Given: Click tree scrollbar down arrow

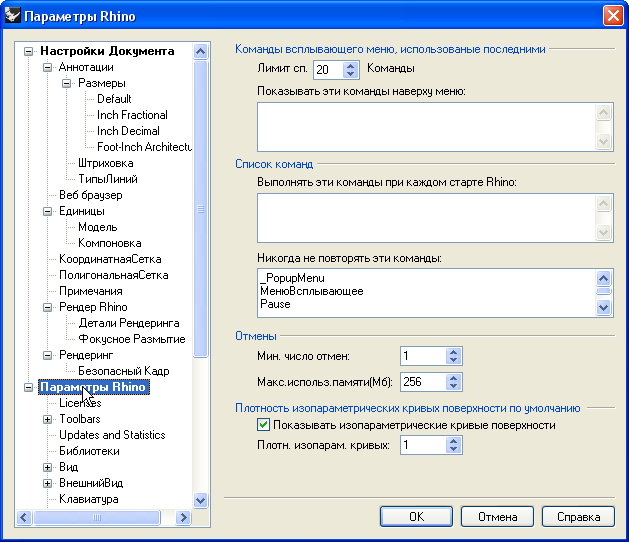Looking at the screenshot, I should tap(200, 500).
